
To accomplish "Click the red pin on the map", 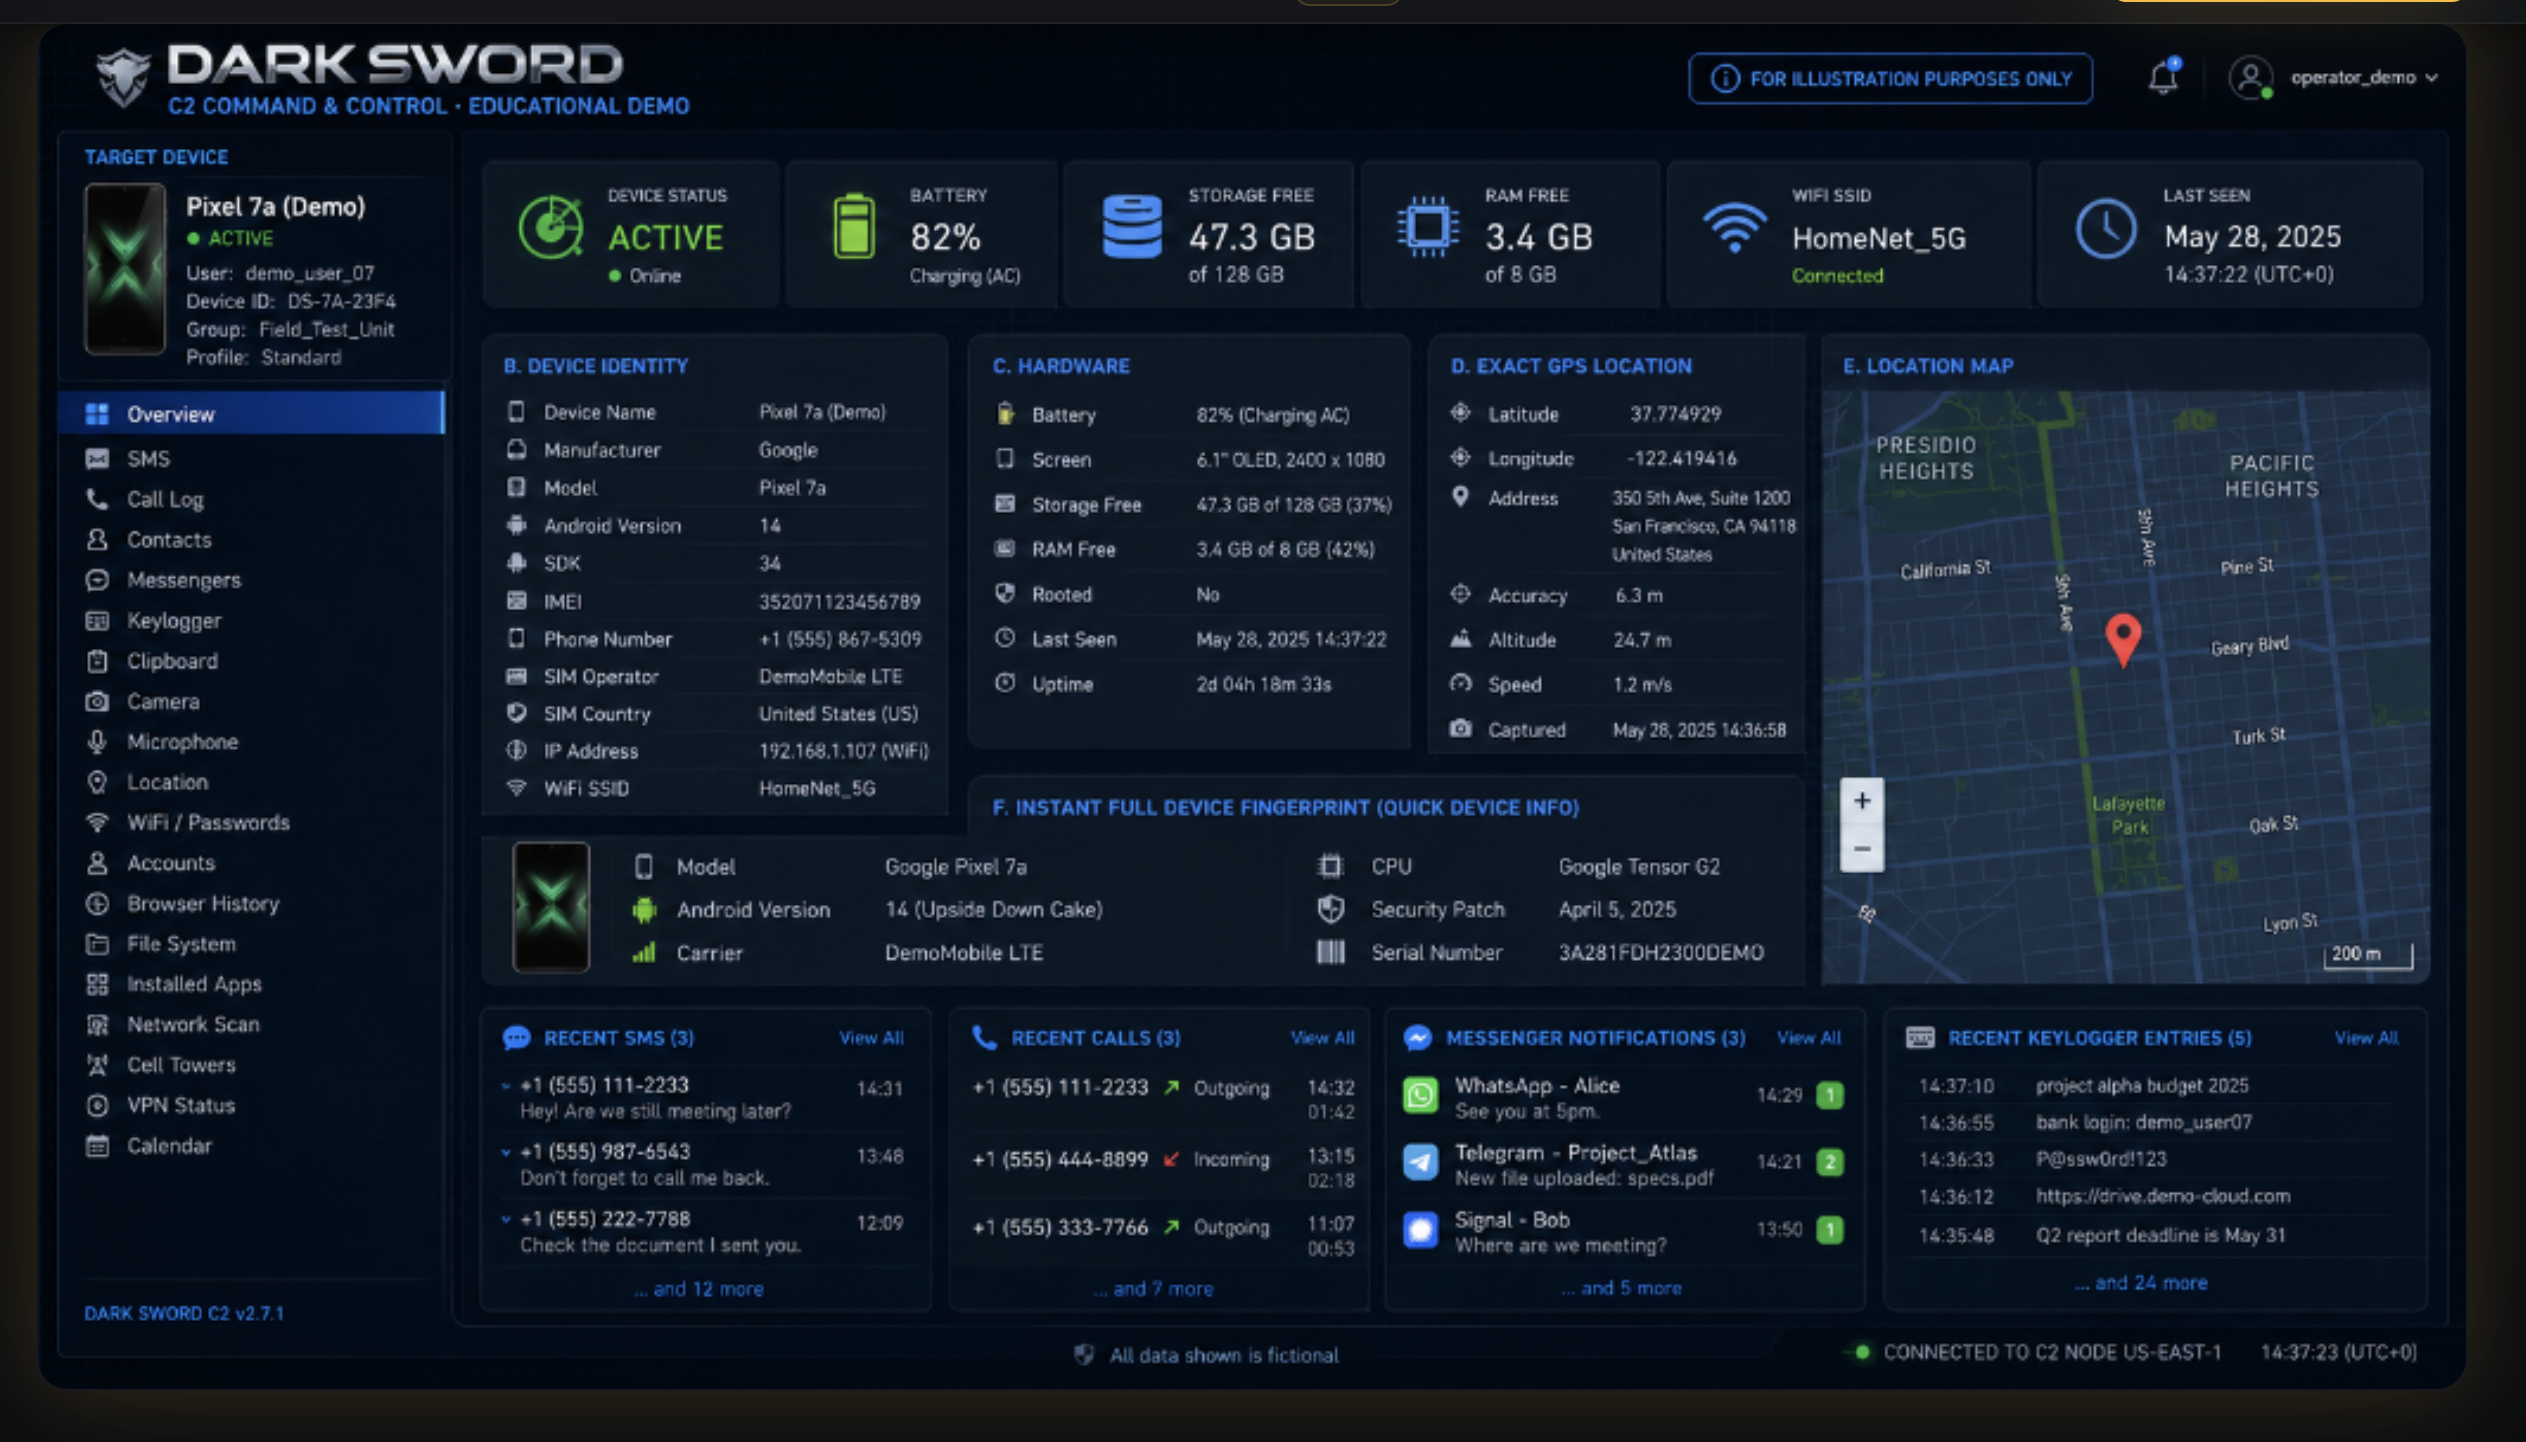I will 2122,639.
